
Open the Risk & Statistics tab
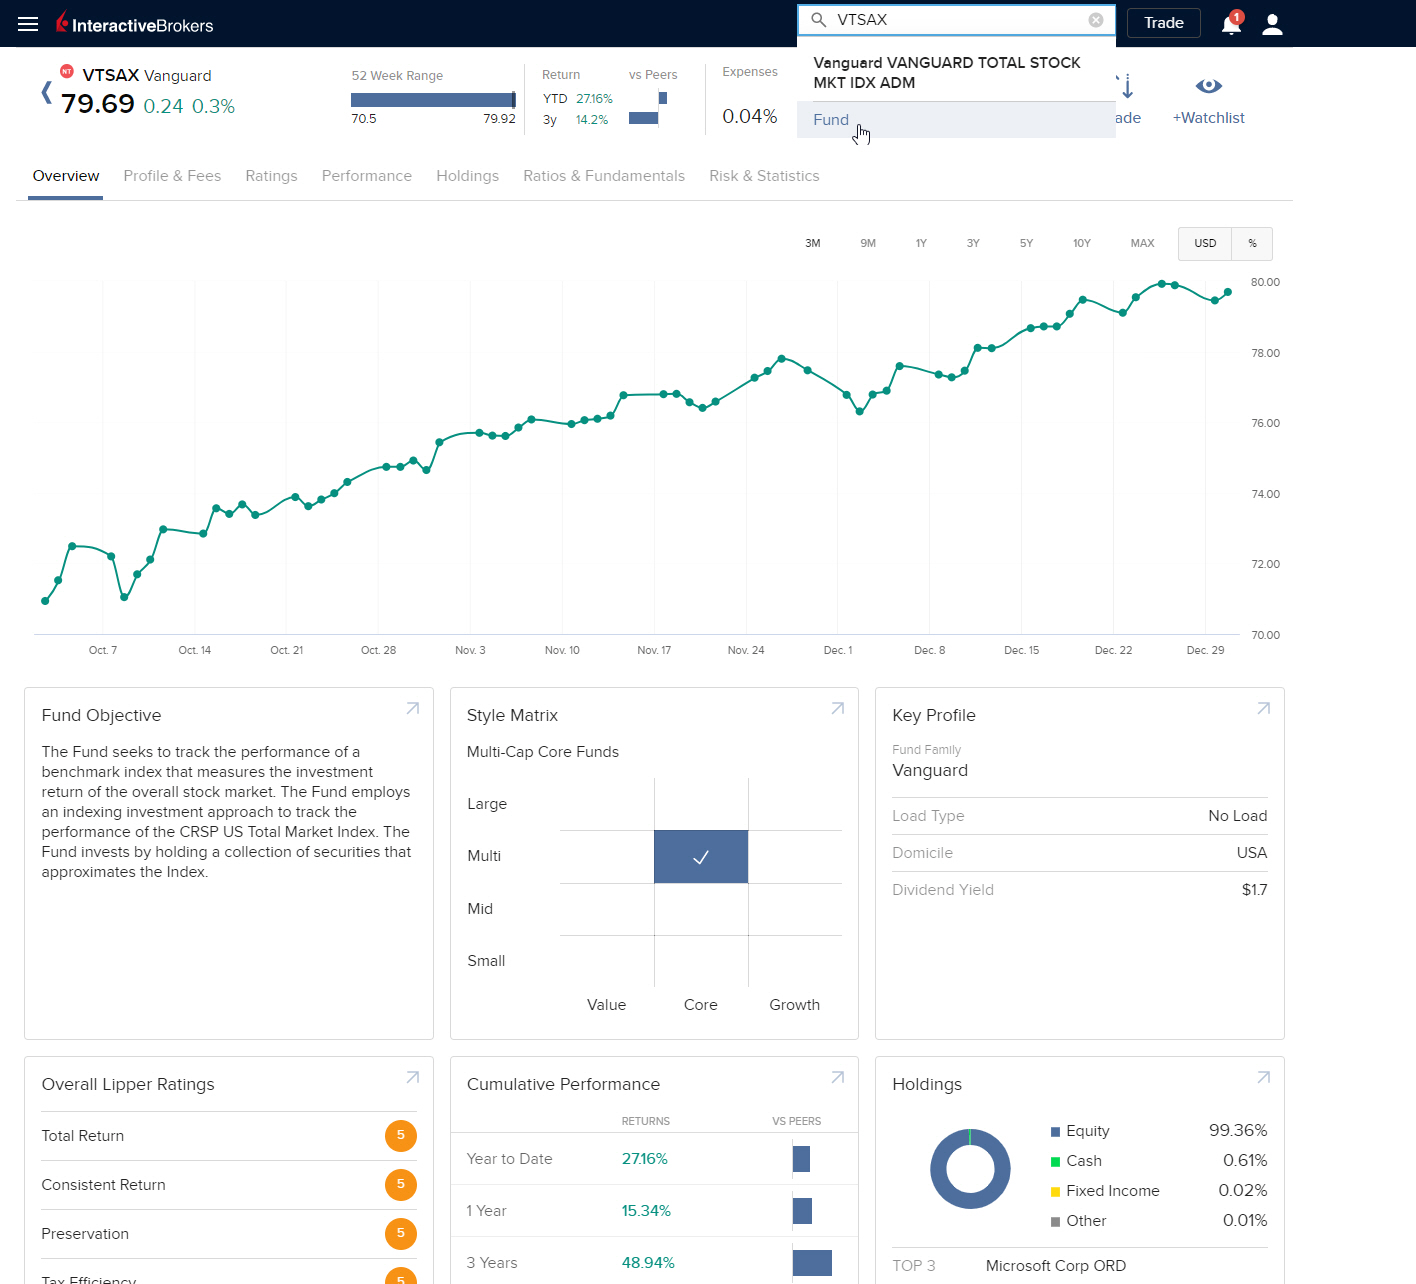764,176
